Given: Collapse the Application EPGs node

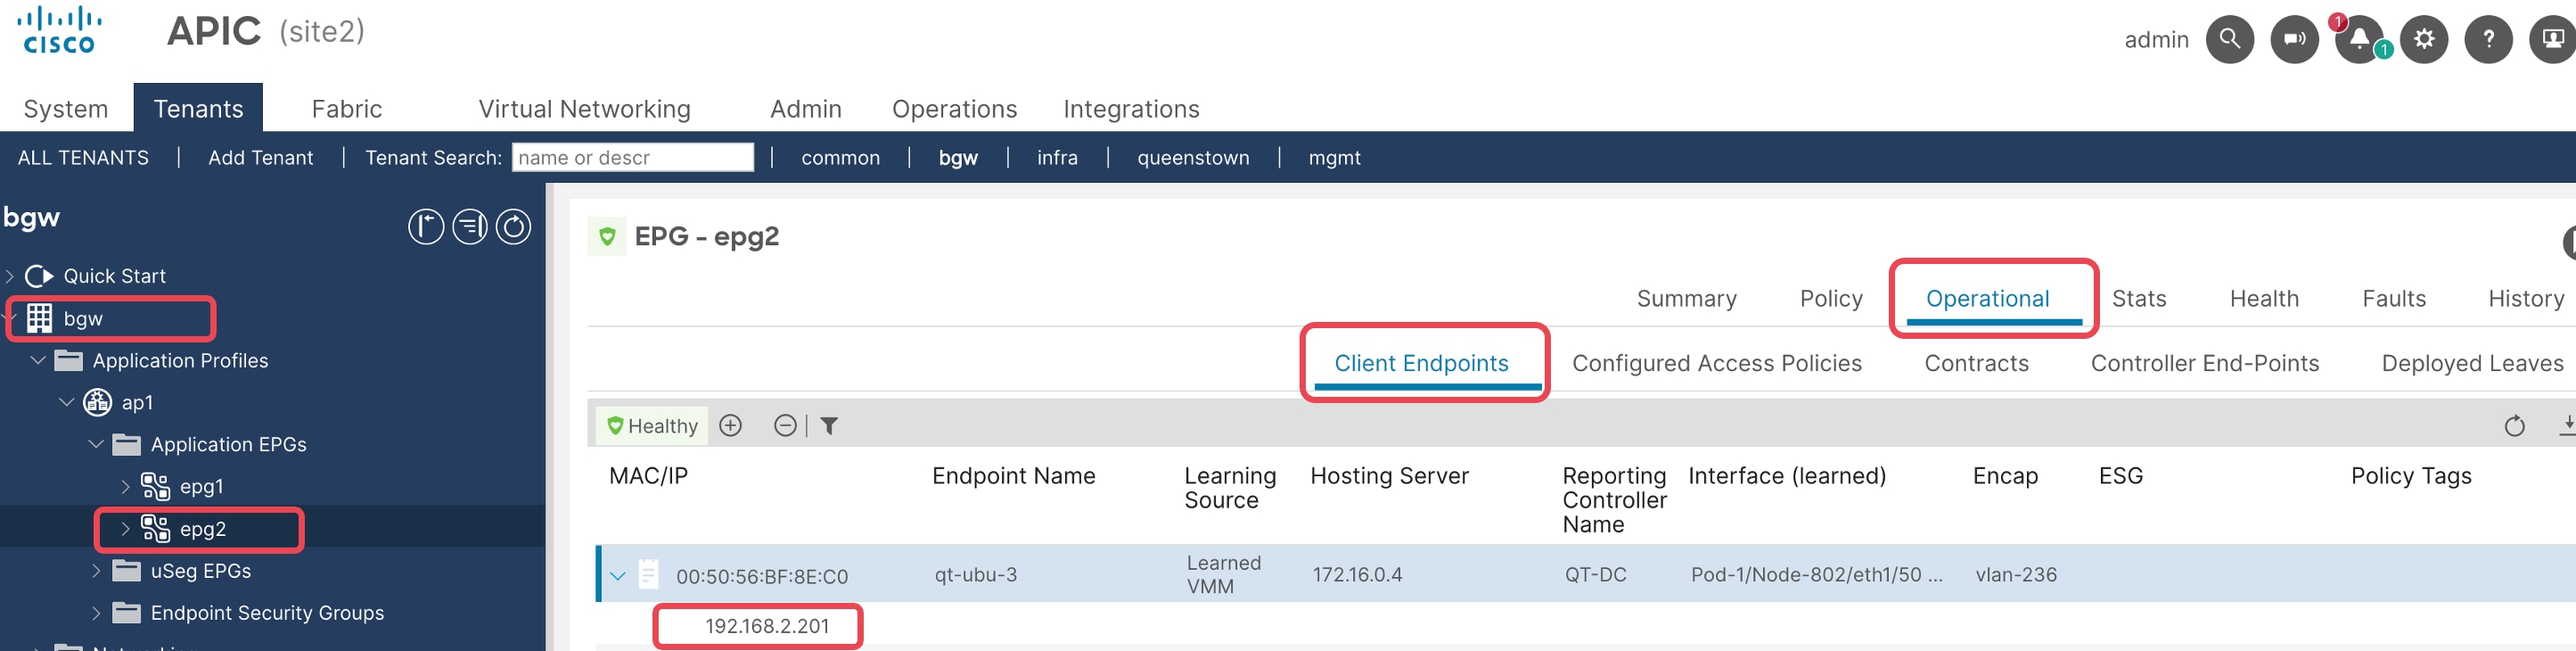Looking at the screenshot, I should 96,444.
